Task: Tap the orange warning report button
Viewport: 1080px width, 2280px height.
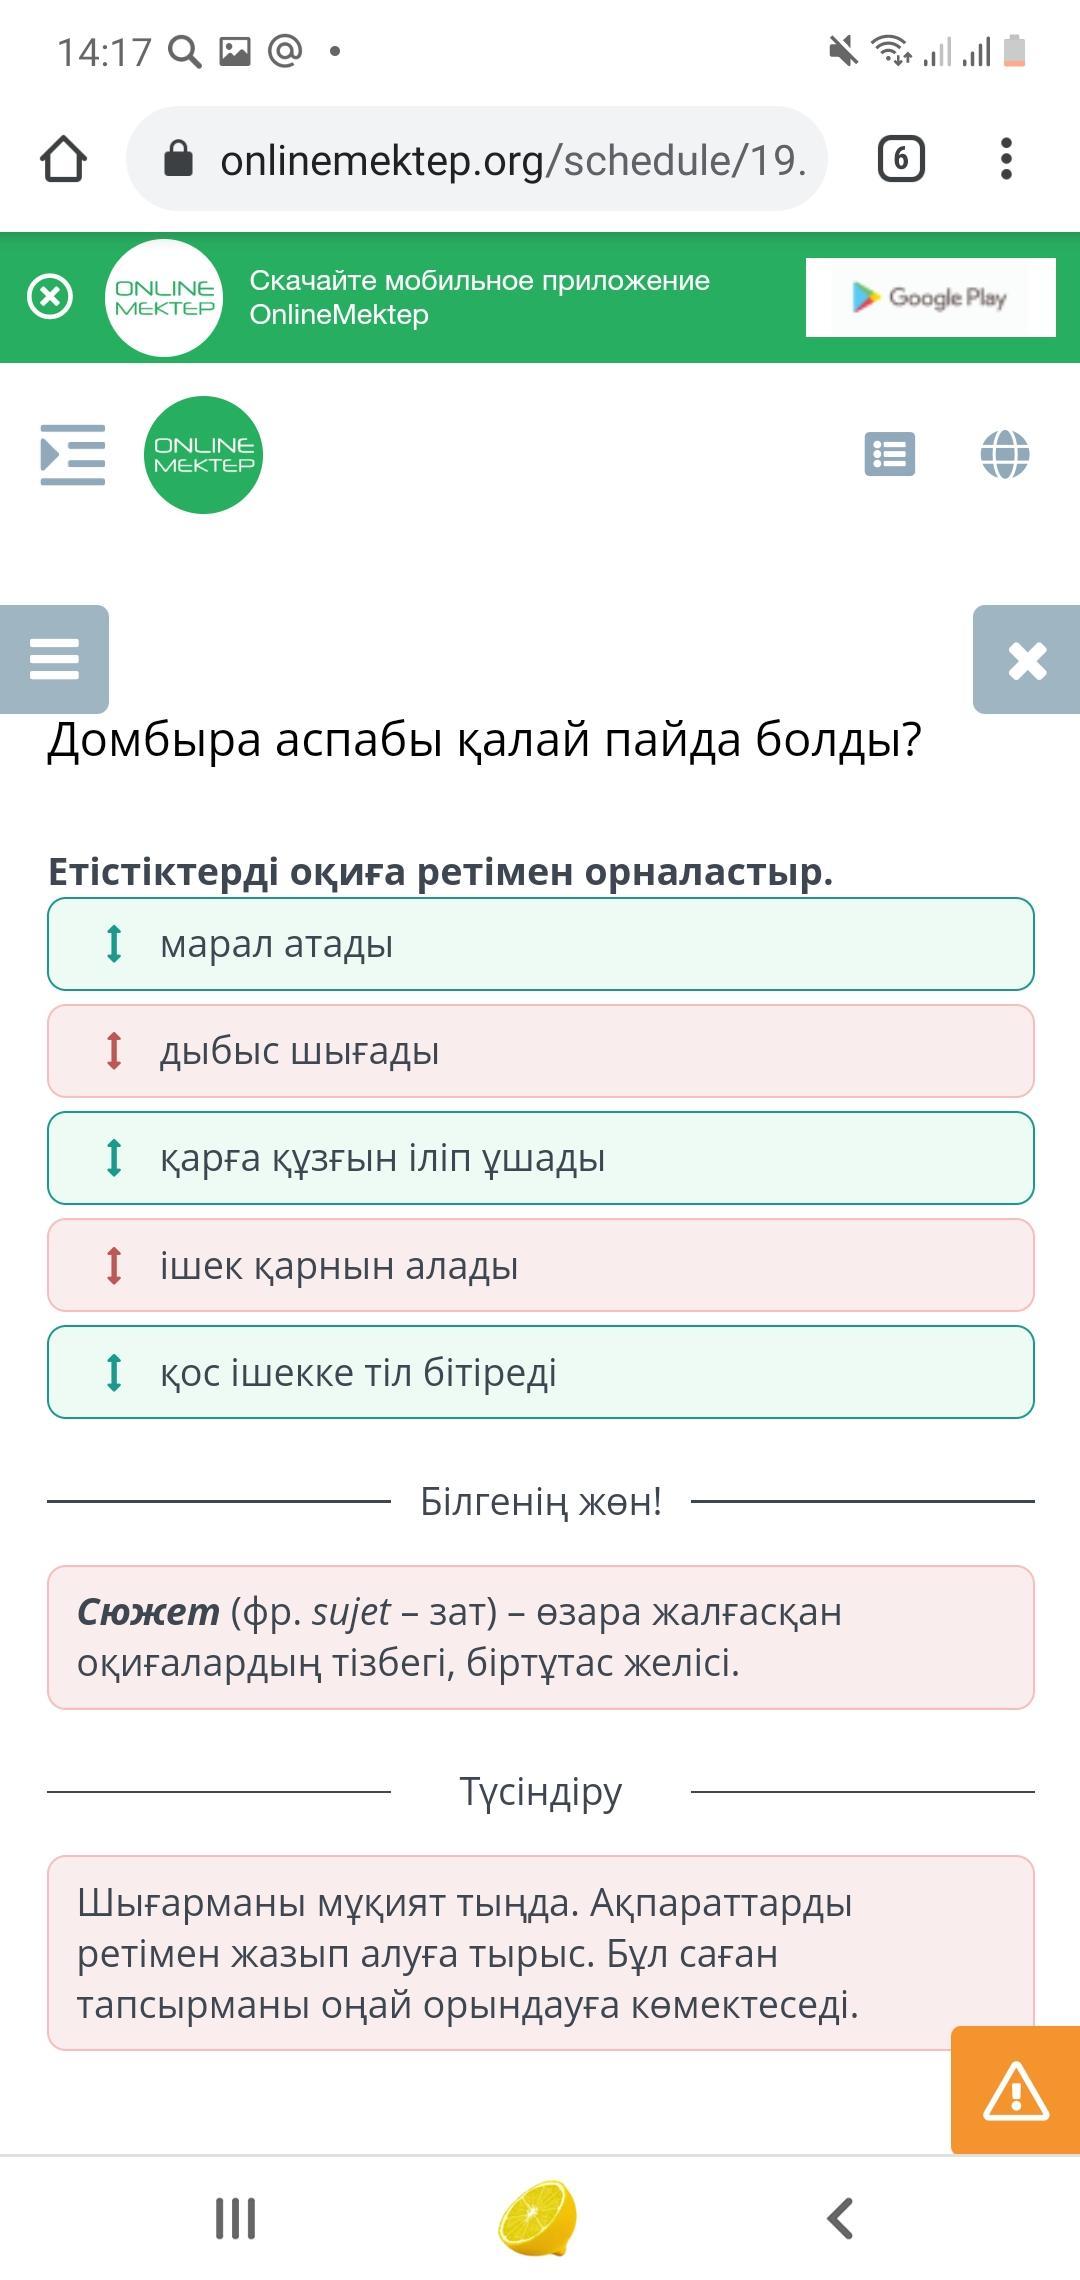Action: [1015, 2090]
